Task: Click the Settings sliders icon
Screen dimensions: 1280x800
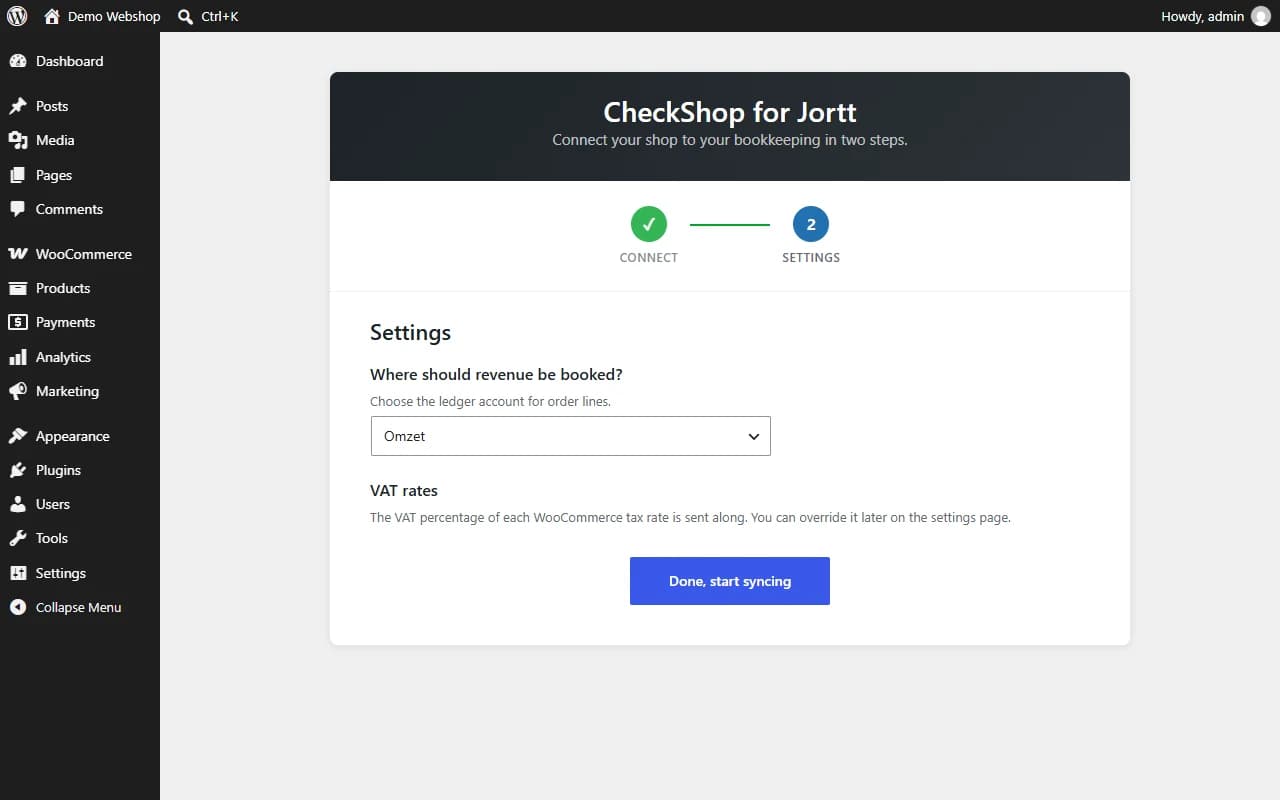Action: coord(18,573)
